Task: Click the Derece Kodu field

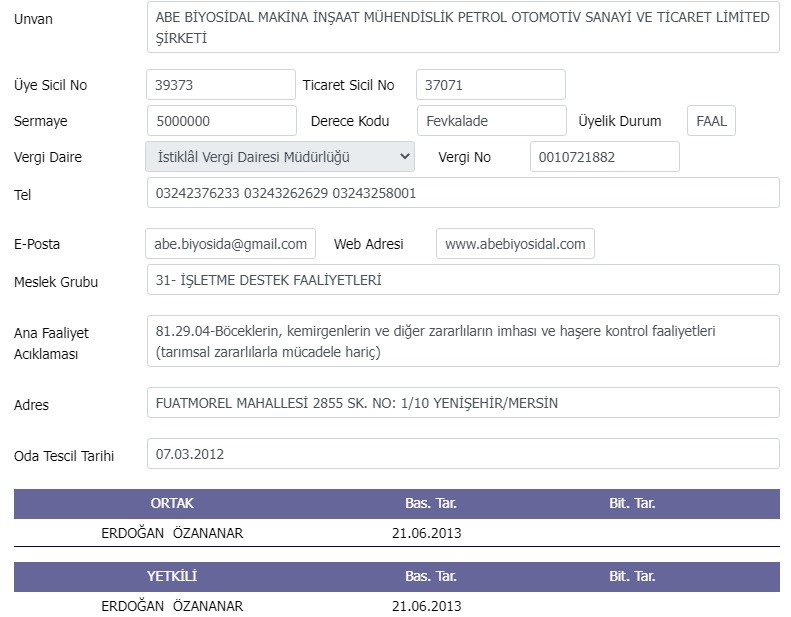Action: 490,121
